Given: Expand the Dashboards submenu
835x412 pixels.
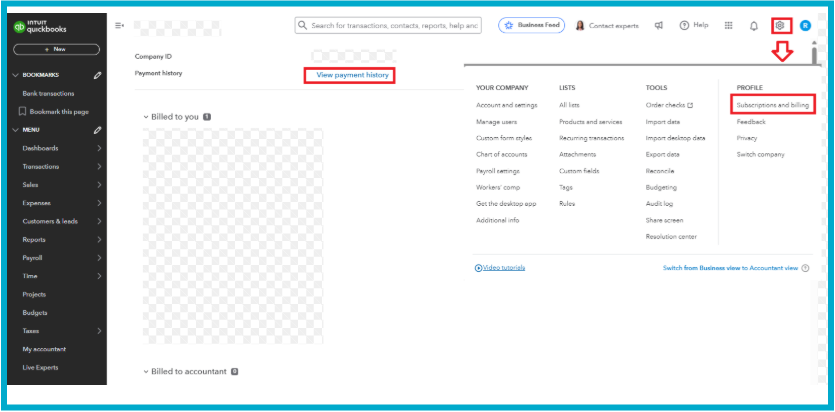Looking at the screenshot, I should pyautogui.click(x=99, y=149).
